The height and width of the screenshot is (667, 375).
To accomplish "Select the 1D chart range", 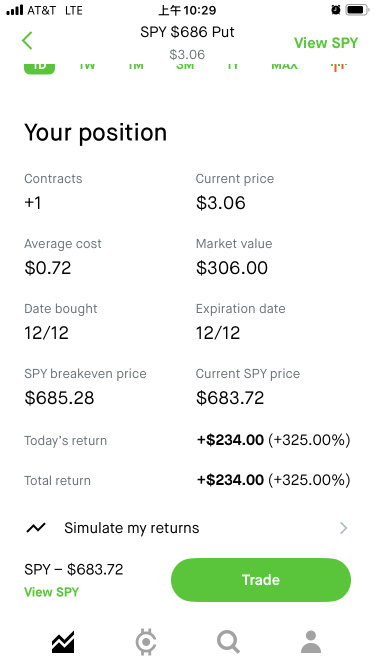I will click(x=40, y=67).
